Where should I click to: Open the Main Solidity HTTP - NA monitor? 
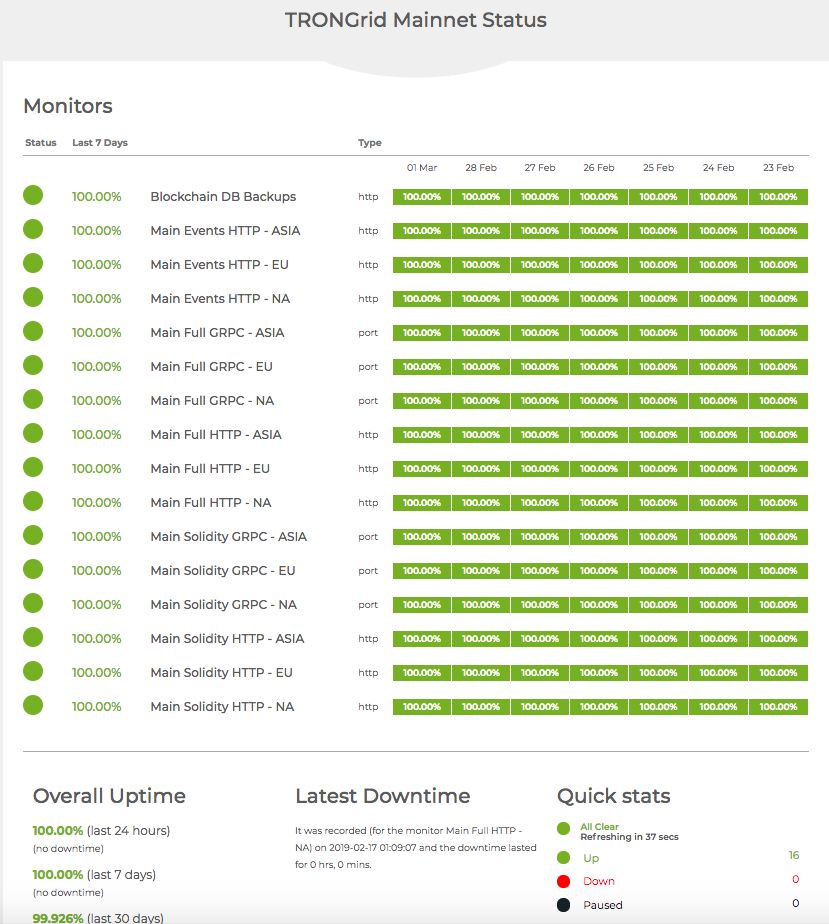(x=222, y=707)
